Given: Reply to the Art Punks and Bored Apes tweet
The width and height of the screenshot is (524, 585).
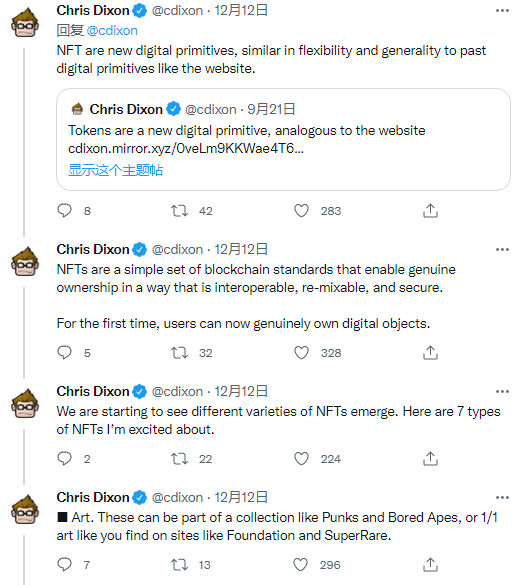Looking at the screenshot, I should 64,564.
